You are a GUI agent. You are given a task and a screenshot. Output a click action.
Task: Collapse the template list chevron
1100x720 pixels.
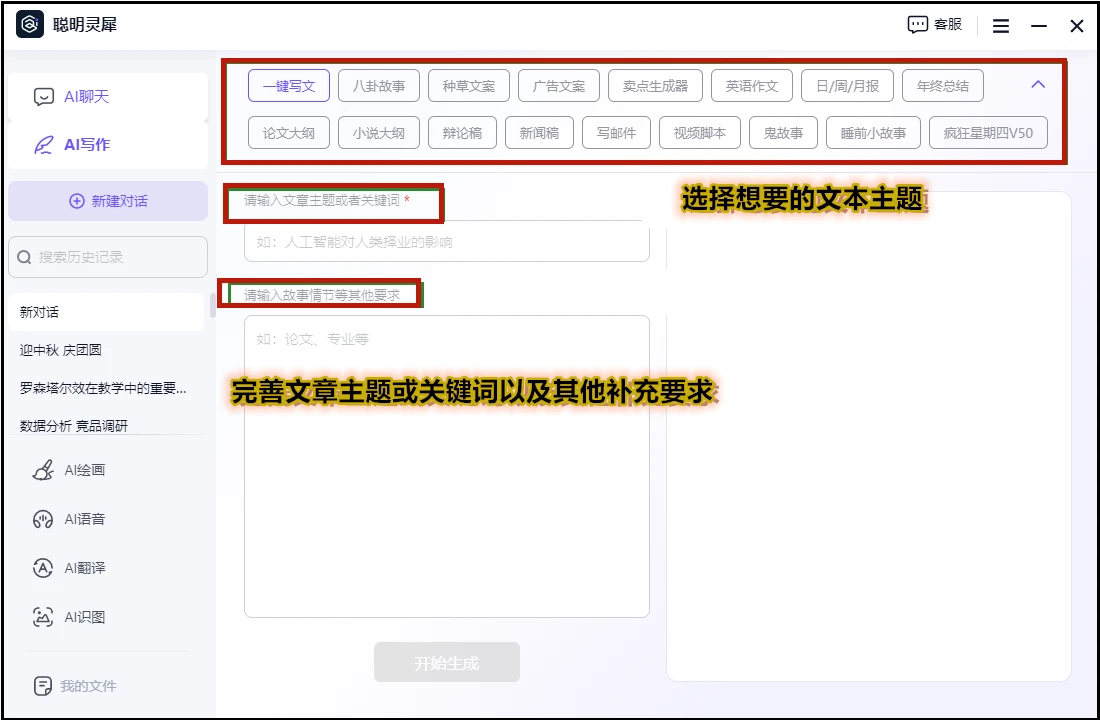pyautogui.click(x=1038, y=84)
